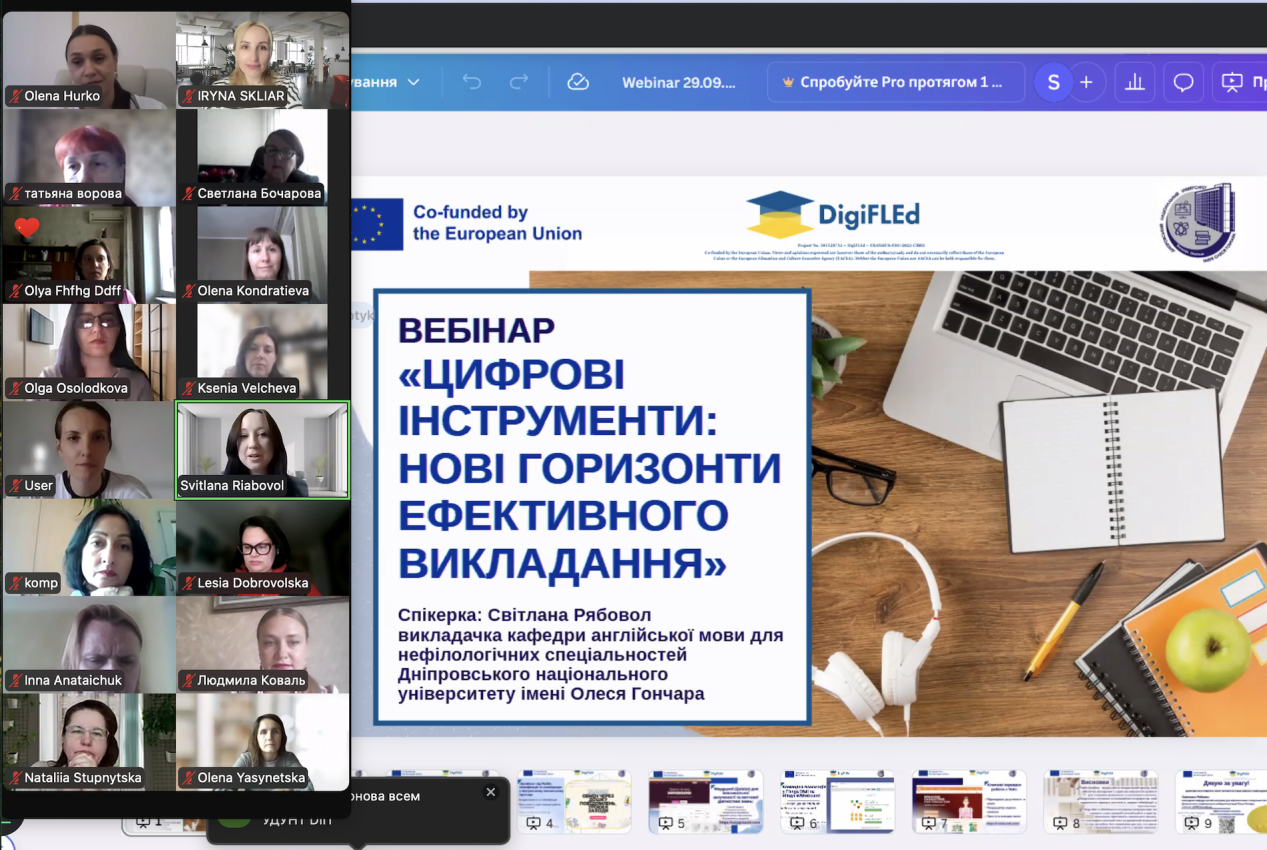Viewport: 1267px width, 850px height.
Task: Close the chat notification popup
Action: click(x=490, y=792)
